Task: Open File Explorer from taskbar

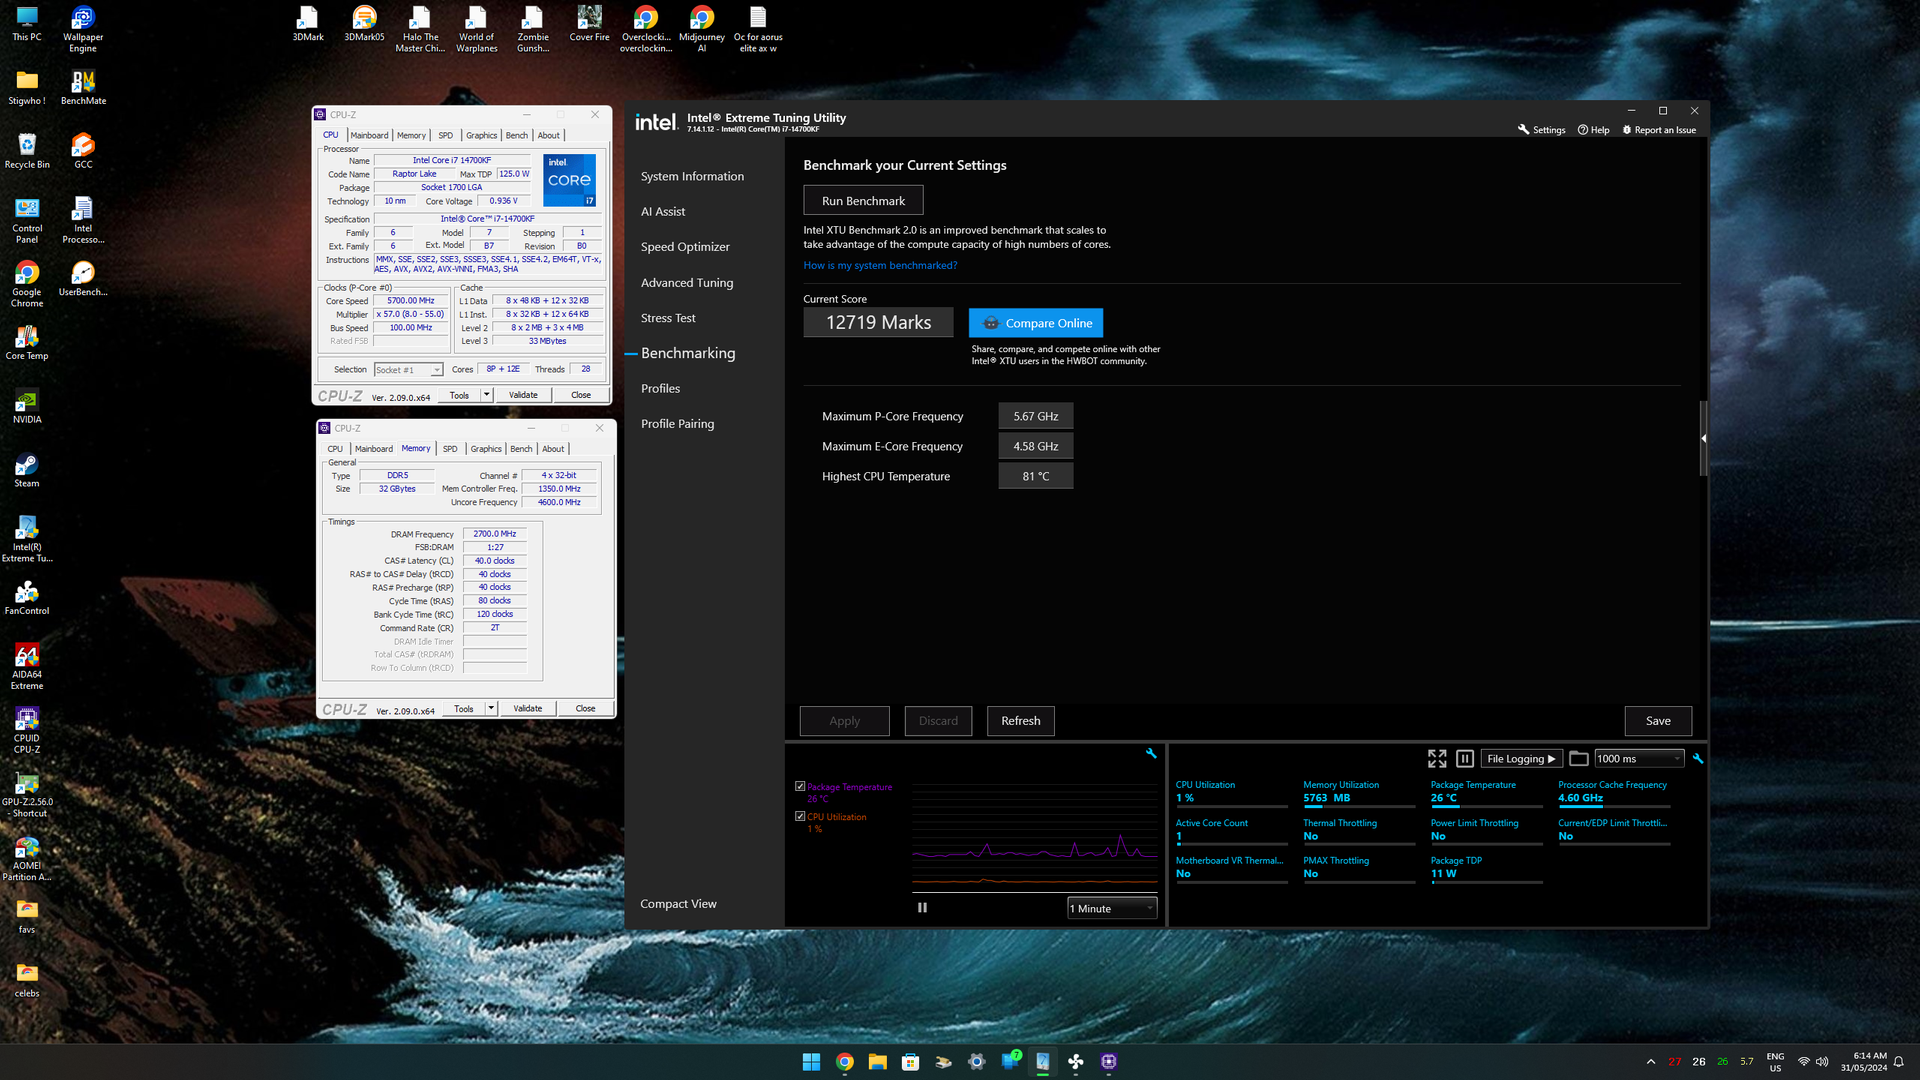Action: [878, 1062]
